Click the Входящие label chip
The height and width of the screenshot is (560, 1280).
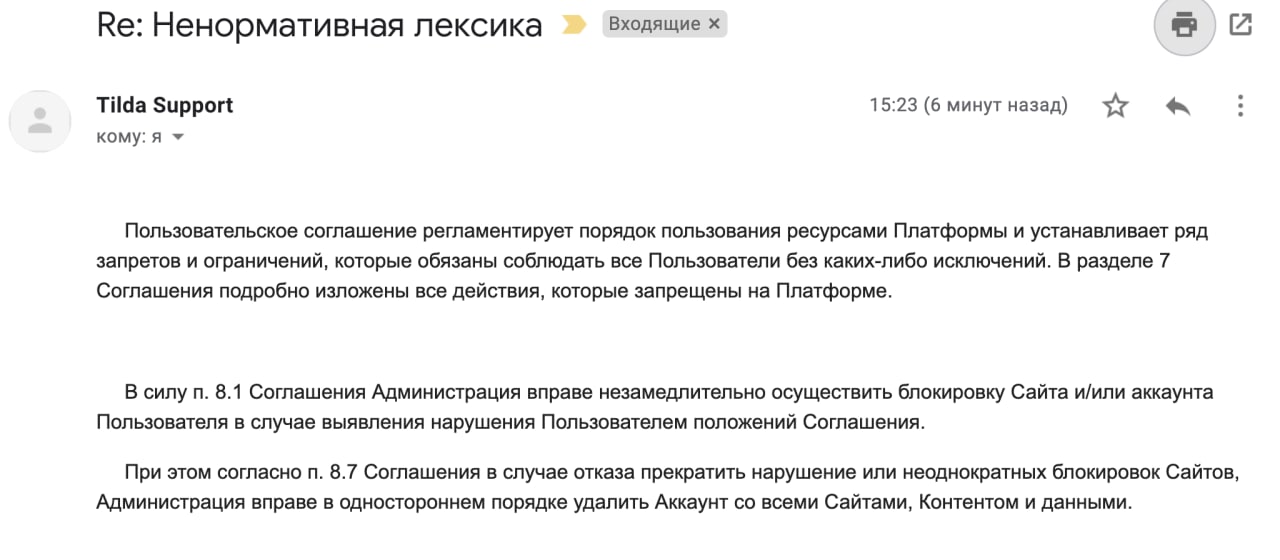click(654, 25)
